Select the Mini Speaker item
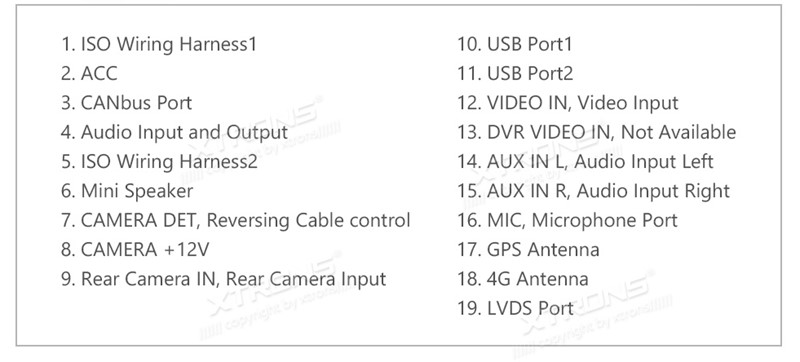The height and width of the screenshot is (362, 800). (127, 191)
